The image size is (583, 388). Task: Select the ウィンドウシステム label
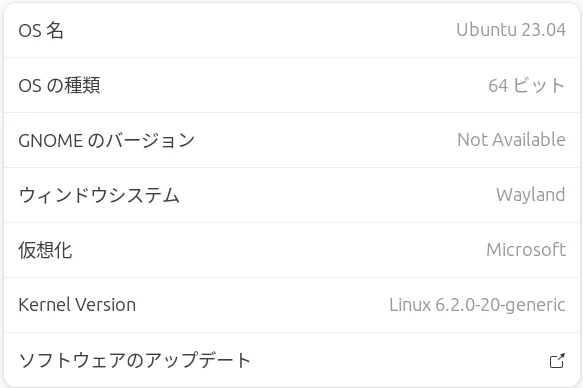click(x=99, y=195)
